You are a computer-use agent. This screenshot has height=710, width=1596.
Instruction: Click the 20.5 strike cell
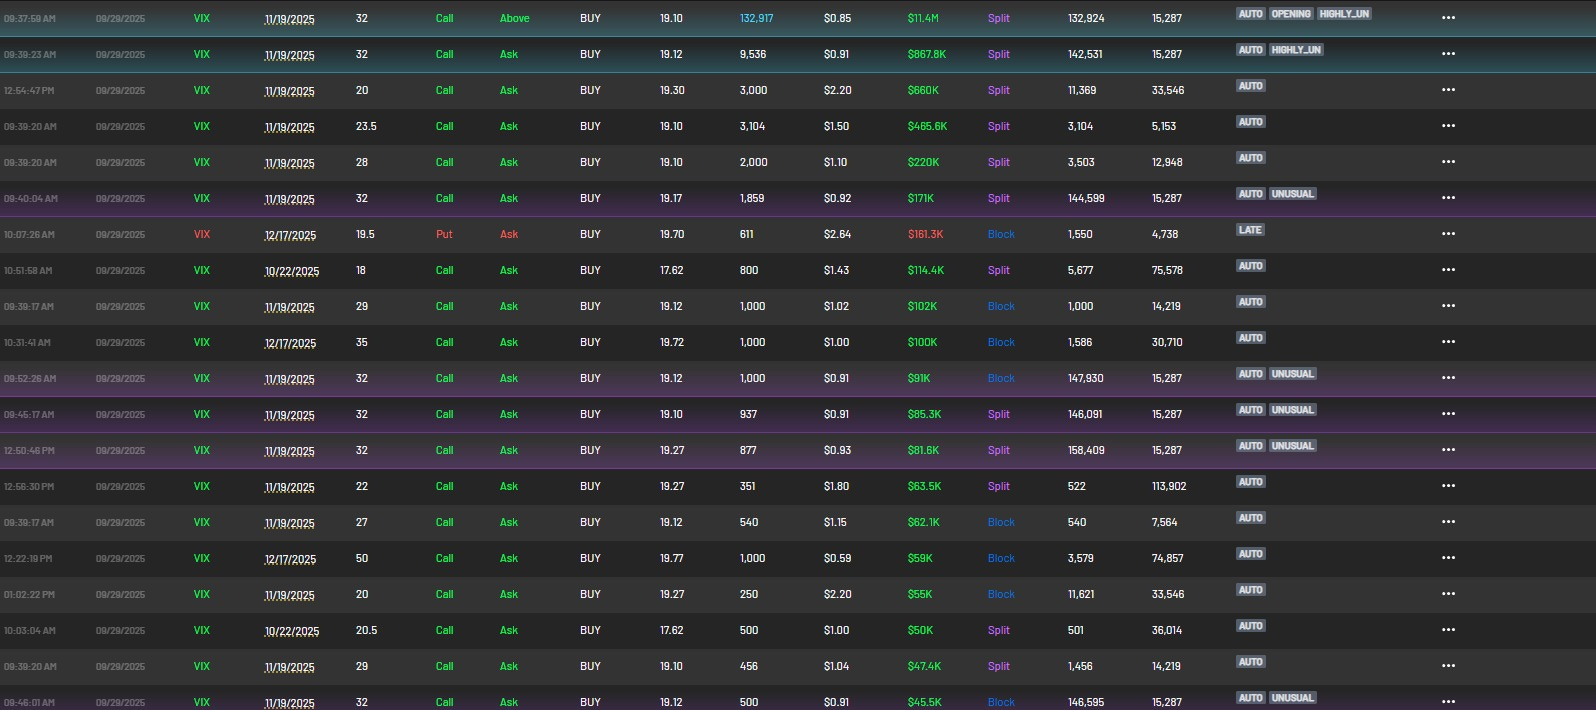point(366,630)
